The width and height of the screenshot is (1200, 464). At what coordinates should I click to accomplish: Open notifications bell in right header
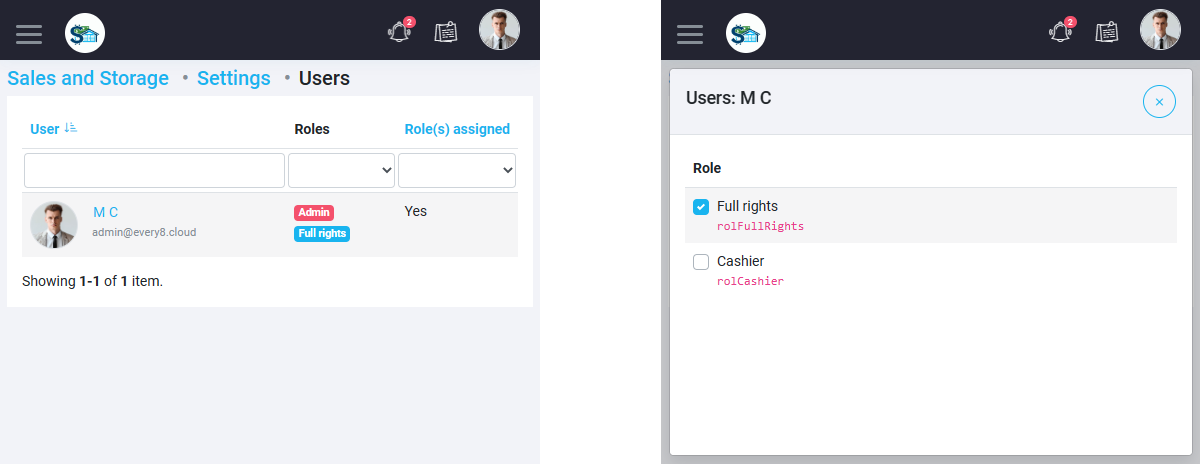pos(1061,31)
